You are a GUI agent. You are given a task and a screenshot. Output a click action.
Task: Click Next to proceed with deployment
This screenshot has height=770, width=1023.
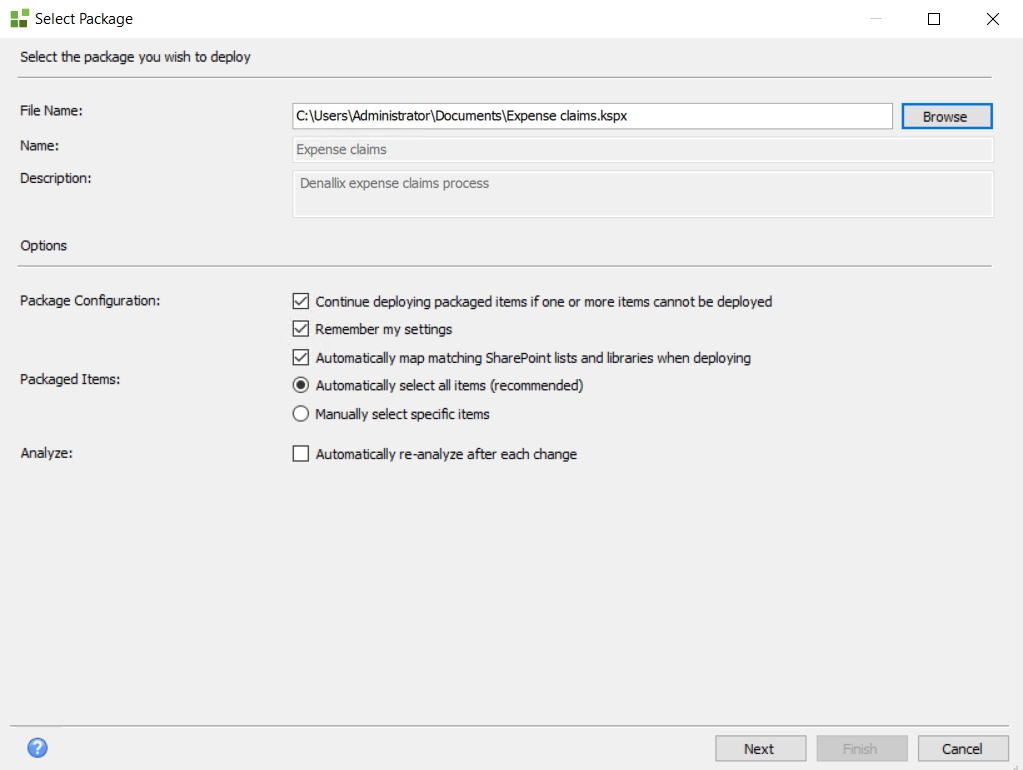760,748
